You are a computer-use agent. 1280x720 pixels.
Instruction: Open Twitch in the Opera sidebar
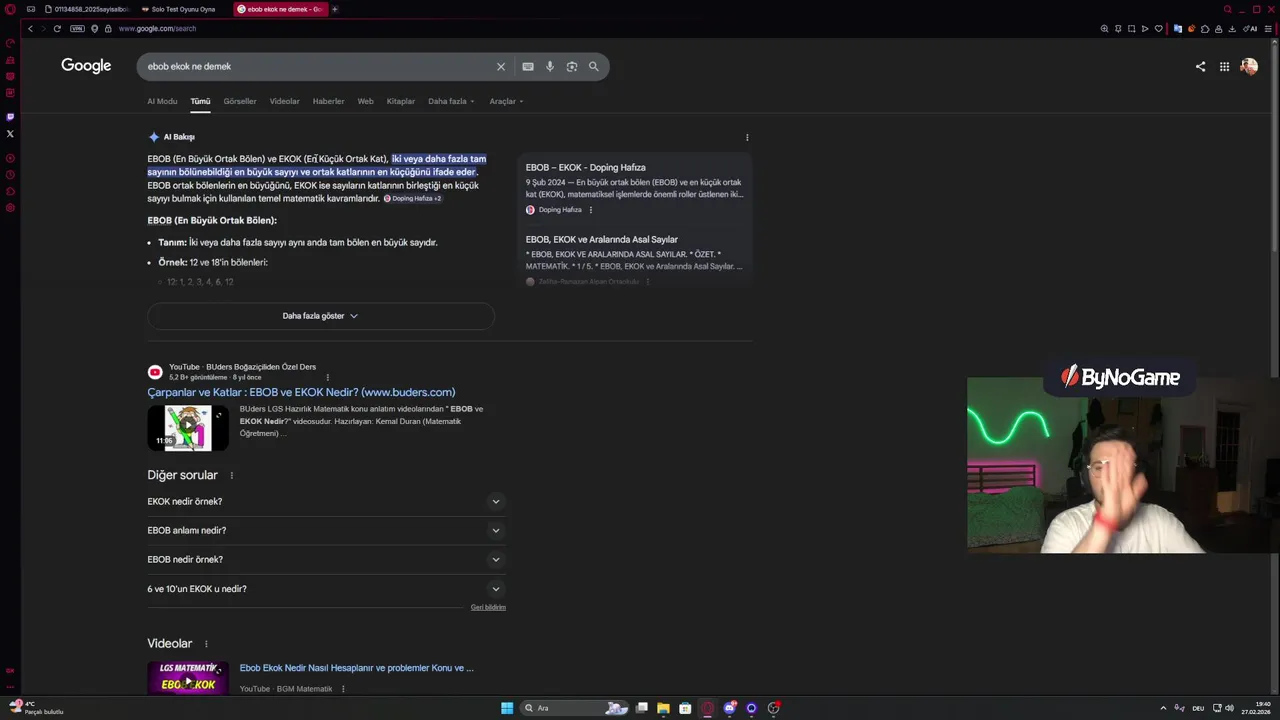[x=10, y=117]
